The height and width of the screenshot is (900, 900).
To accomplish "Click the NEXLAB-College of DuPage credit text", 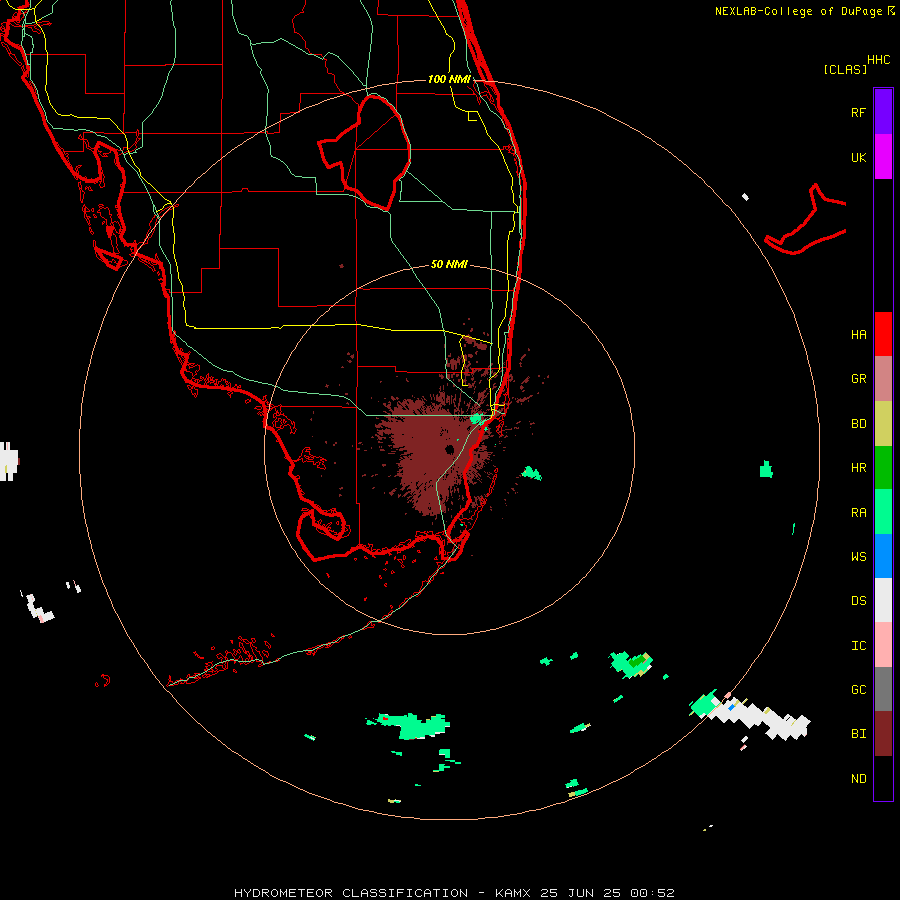I will point(804,11).
